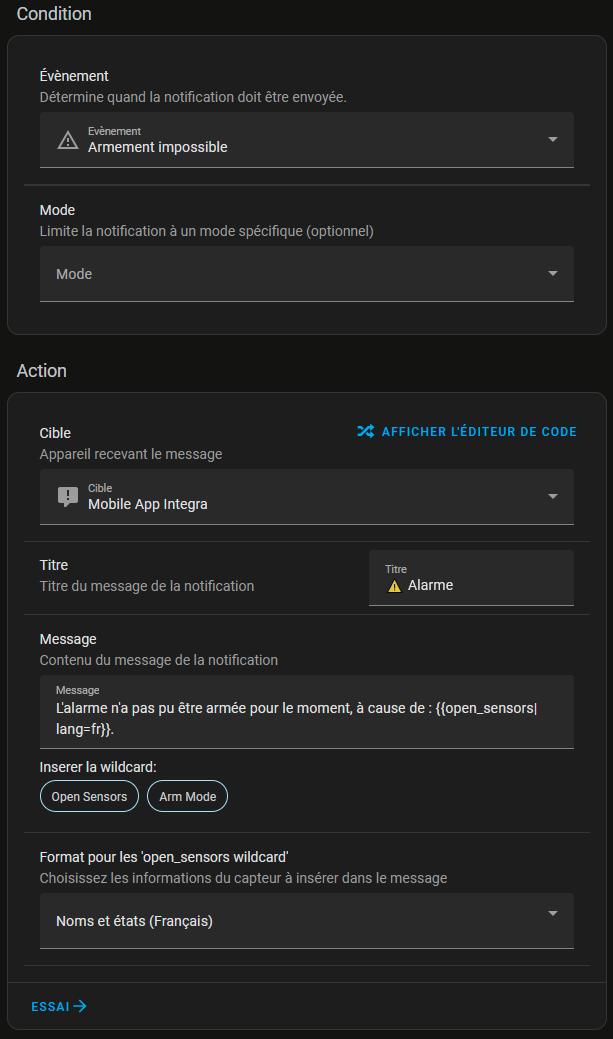Insert the Arm Mode wildcard
This screenshot has height=1039, width=613.
[x=187, y=797]
